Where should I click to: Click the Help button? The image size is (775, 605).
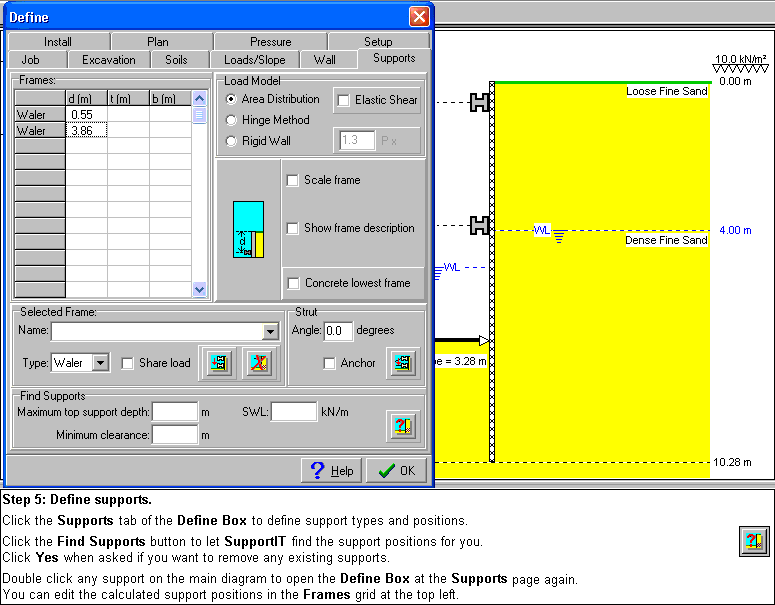point(331,471)
